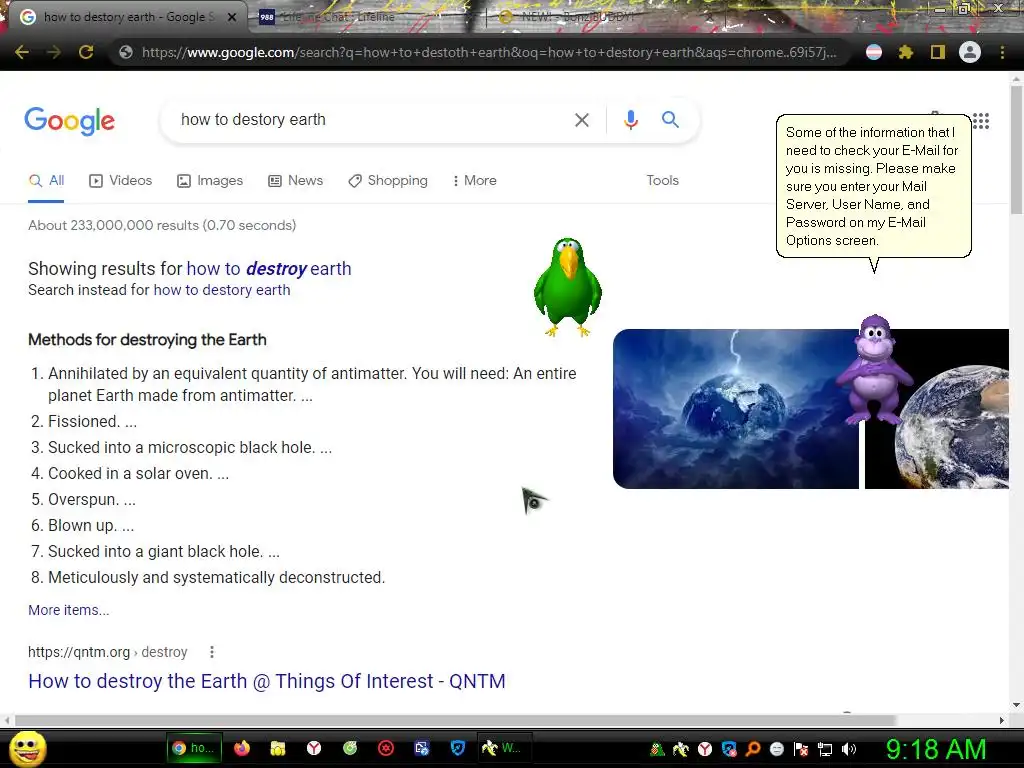This screenshot has width=1024, height=768.
Task: Go to Google logo homepage
Action: [70, 121]
